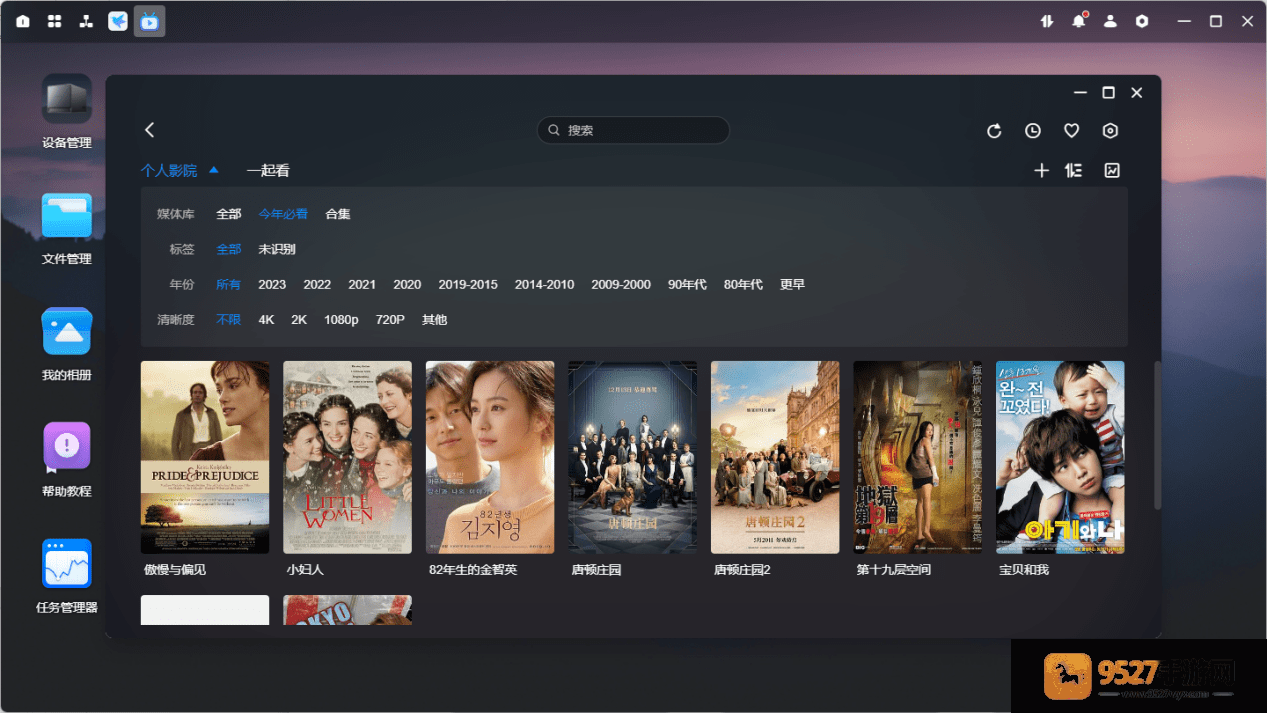Open 设备管理 desktop icon
The height and width of the screenshot is (713, 1267).
tap(67, 112)
